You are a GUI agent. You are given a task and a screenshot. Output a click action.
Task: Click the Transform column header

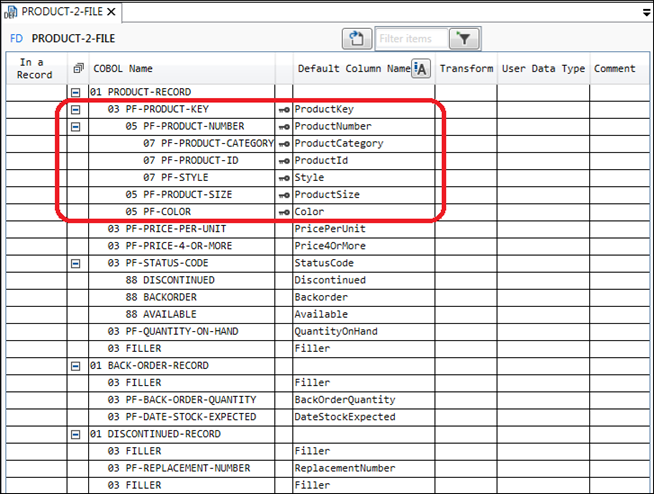pos(466,68)
